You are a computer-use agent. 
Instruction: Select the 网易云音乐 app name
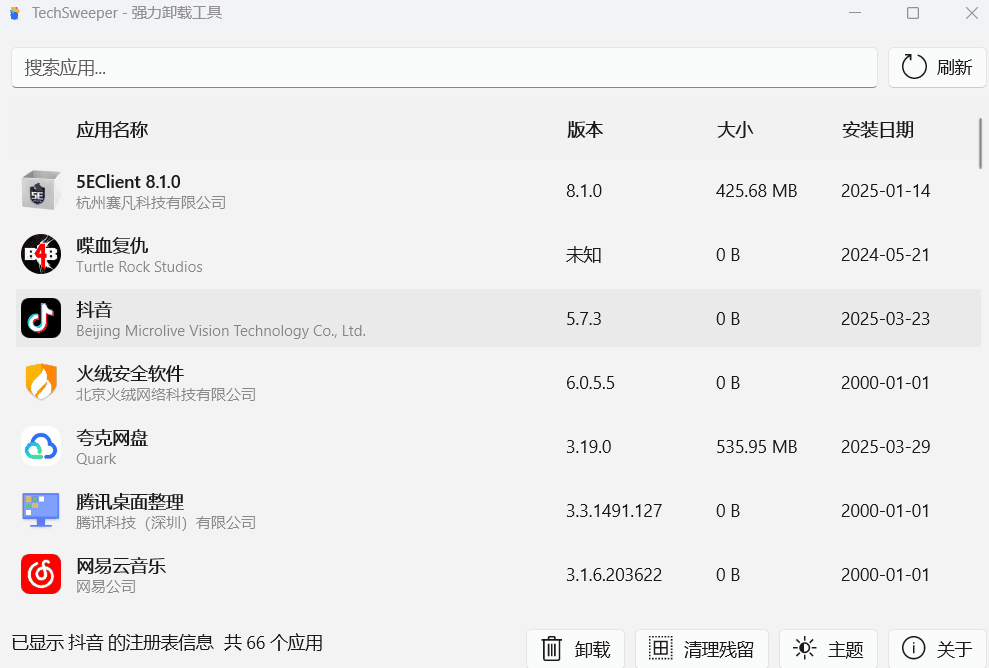pos(121,566)
